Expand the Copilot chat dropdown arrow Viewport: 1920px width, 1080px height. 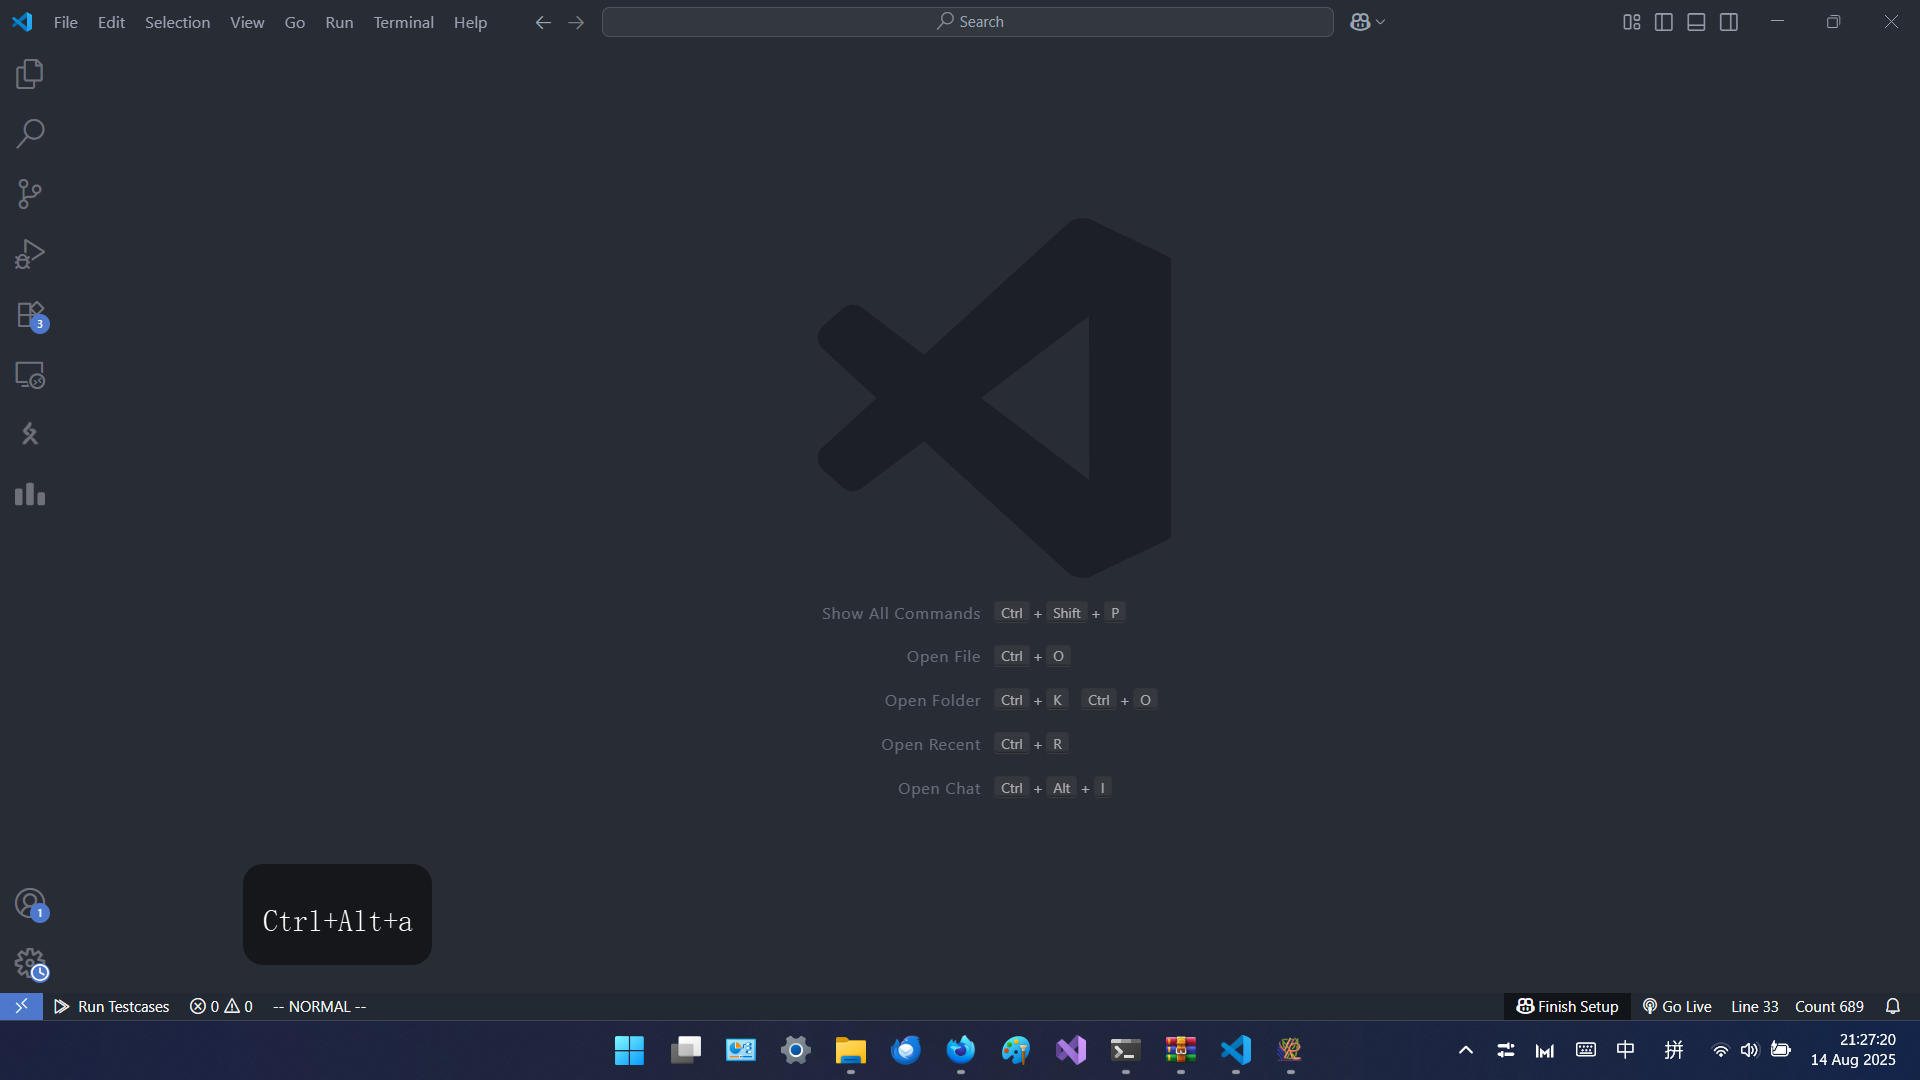(x=1381, y=22)
